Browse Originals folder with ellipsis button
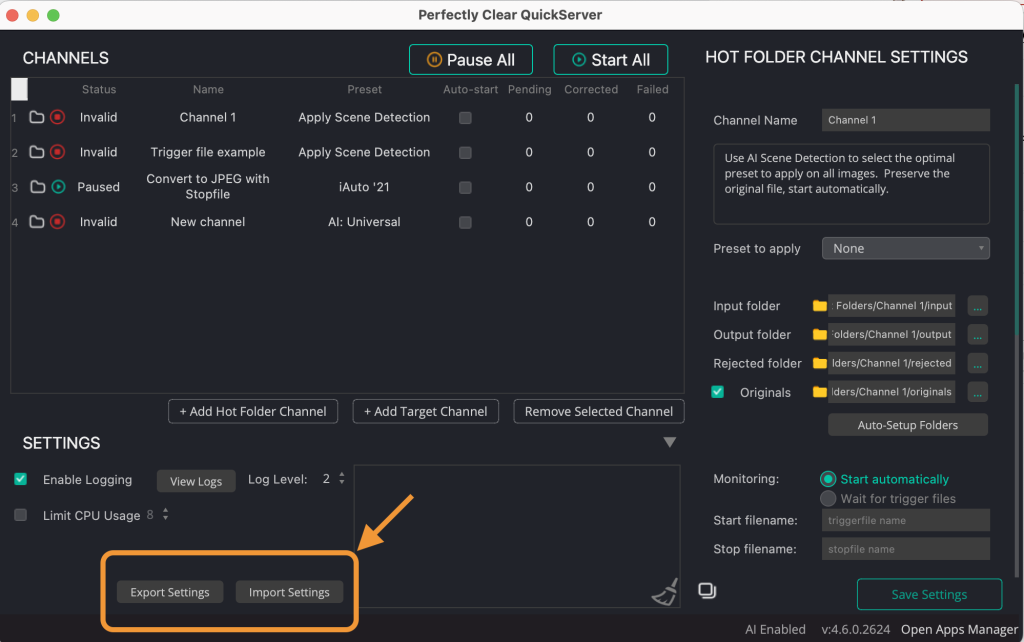Viewport: 1024px width, 642px height. coord(977,392)
